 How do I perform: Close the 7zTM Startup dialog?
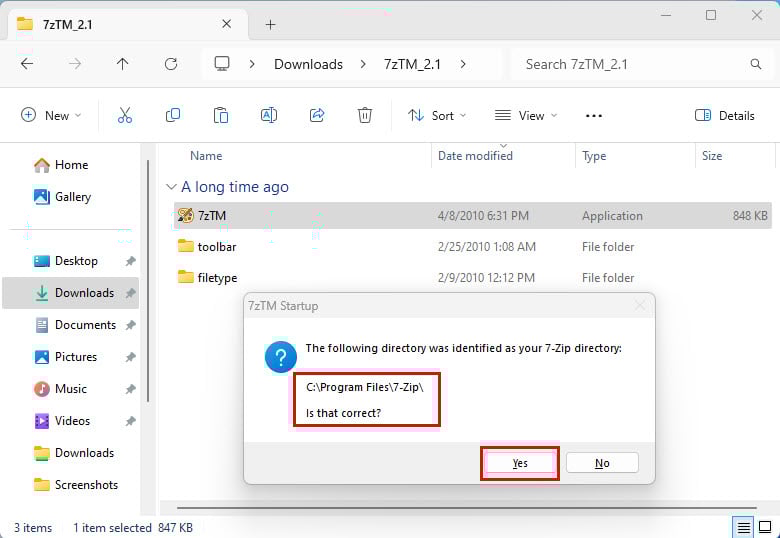640,305
